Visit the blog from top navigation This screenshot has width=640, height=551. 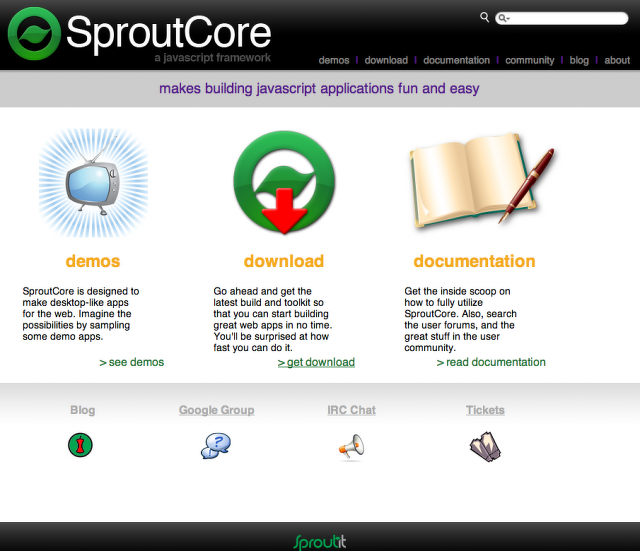point(579,60)
